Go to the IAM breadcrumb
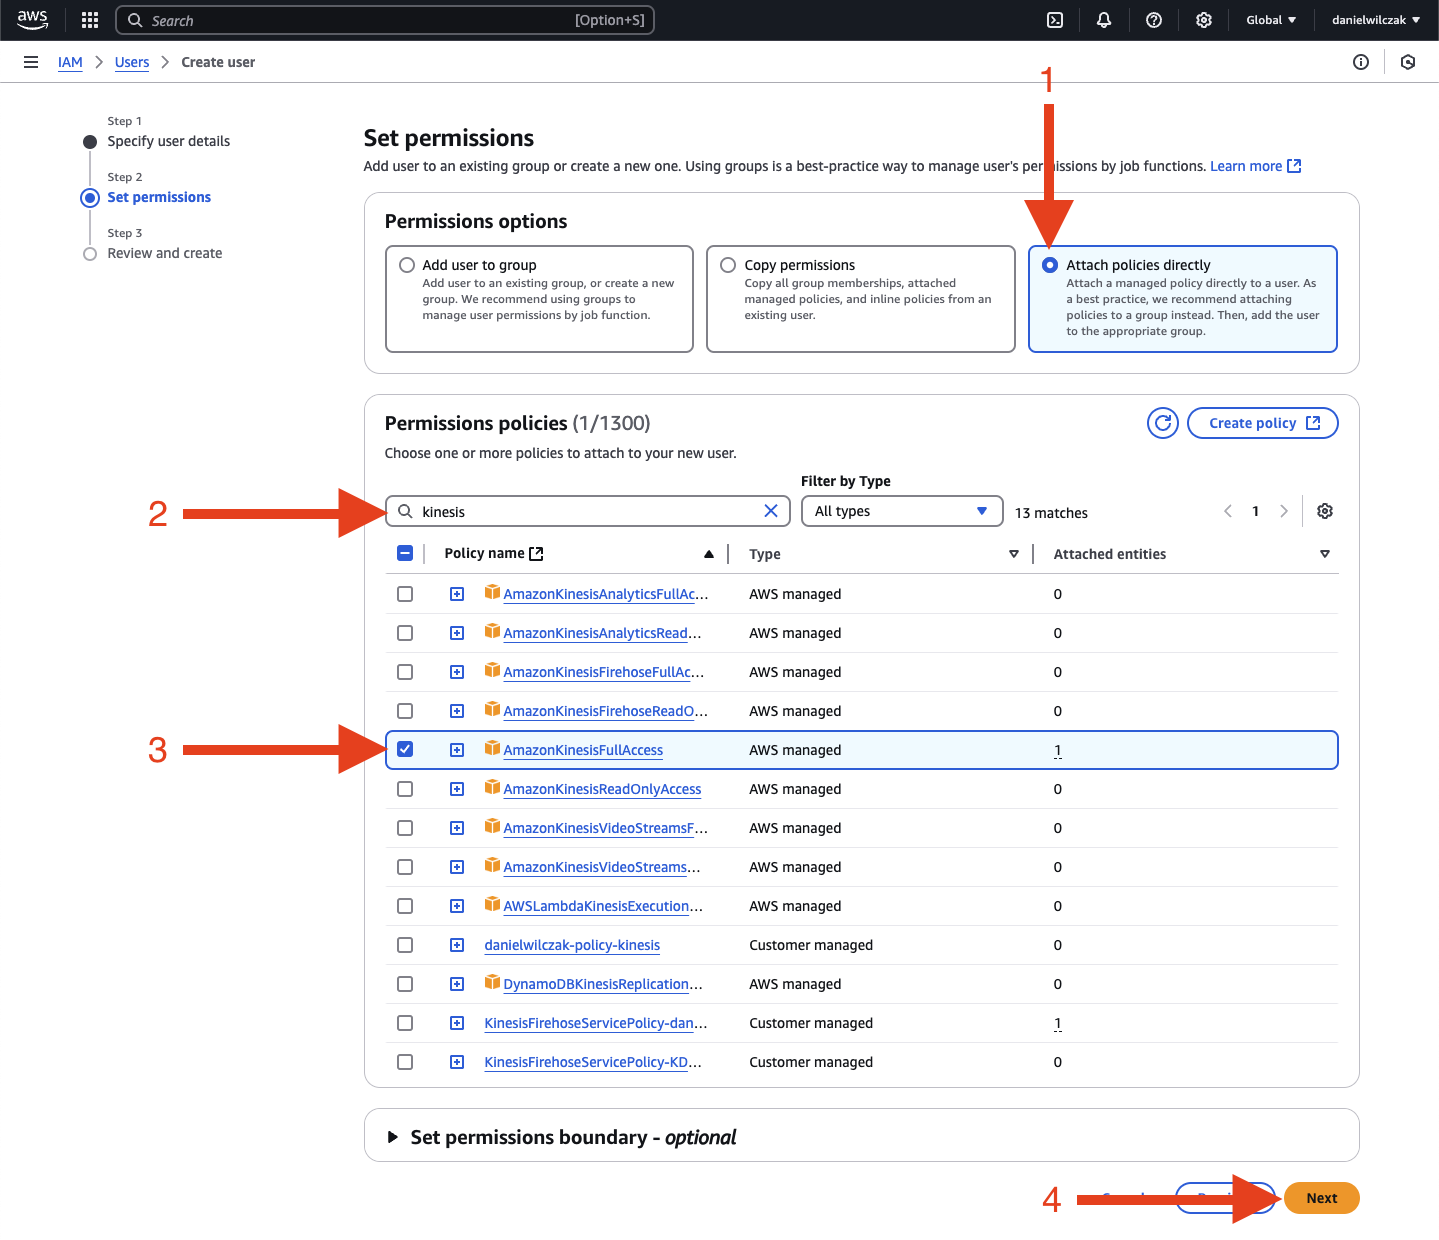 pyautogui.click(x=70, y=62)
